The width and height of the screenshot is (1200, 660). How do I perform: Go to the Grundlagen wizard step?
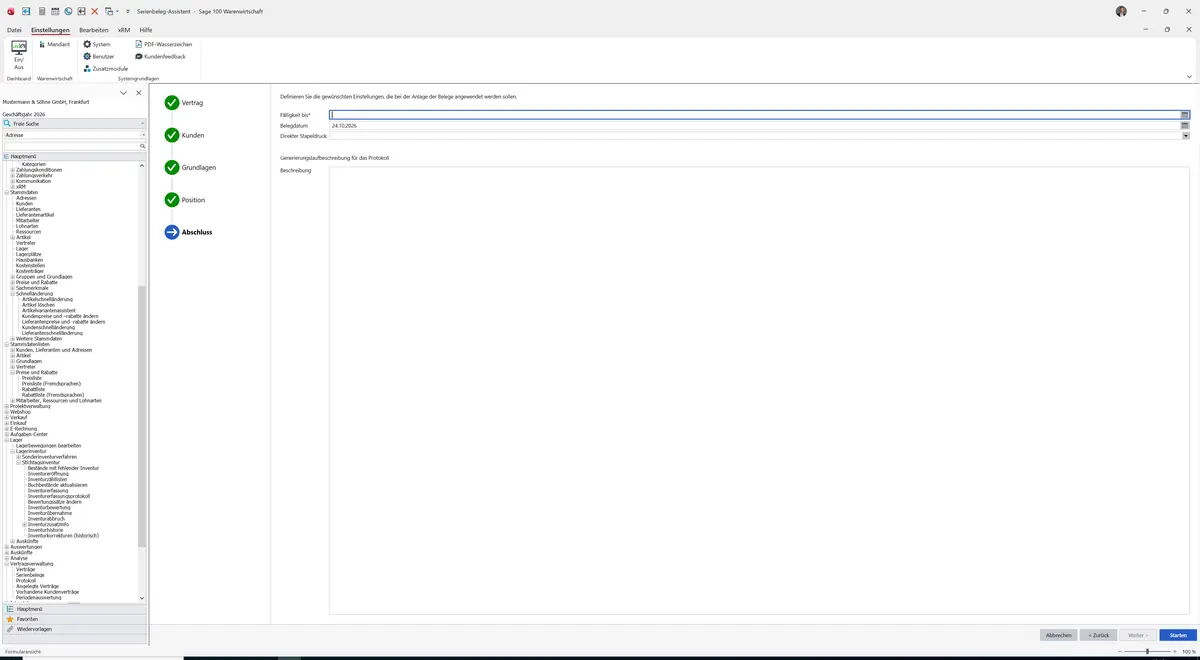click(x=191, y=167)
